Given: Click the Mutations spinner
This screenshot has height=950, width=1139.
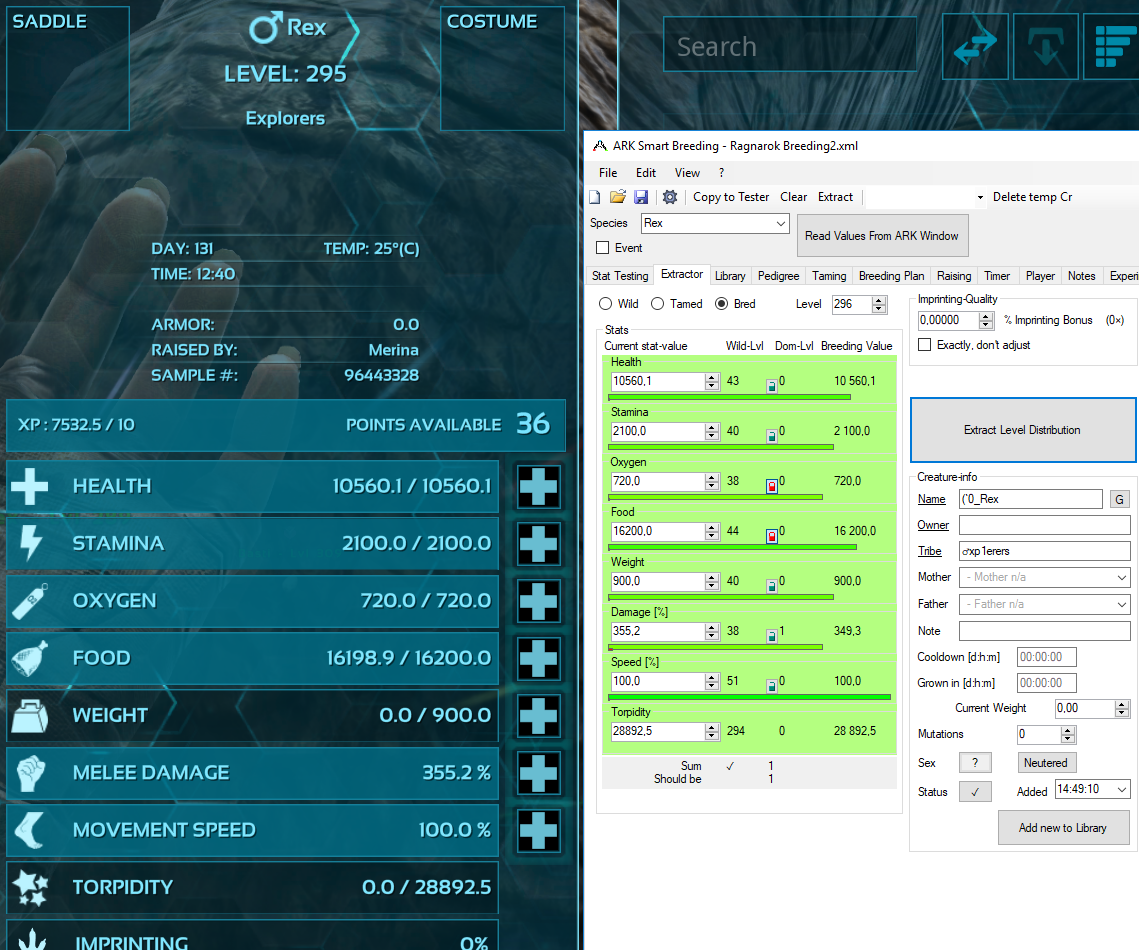Looking at the screenshot, I should (1068, 734).
